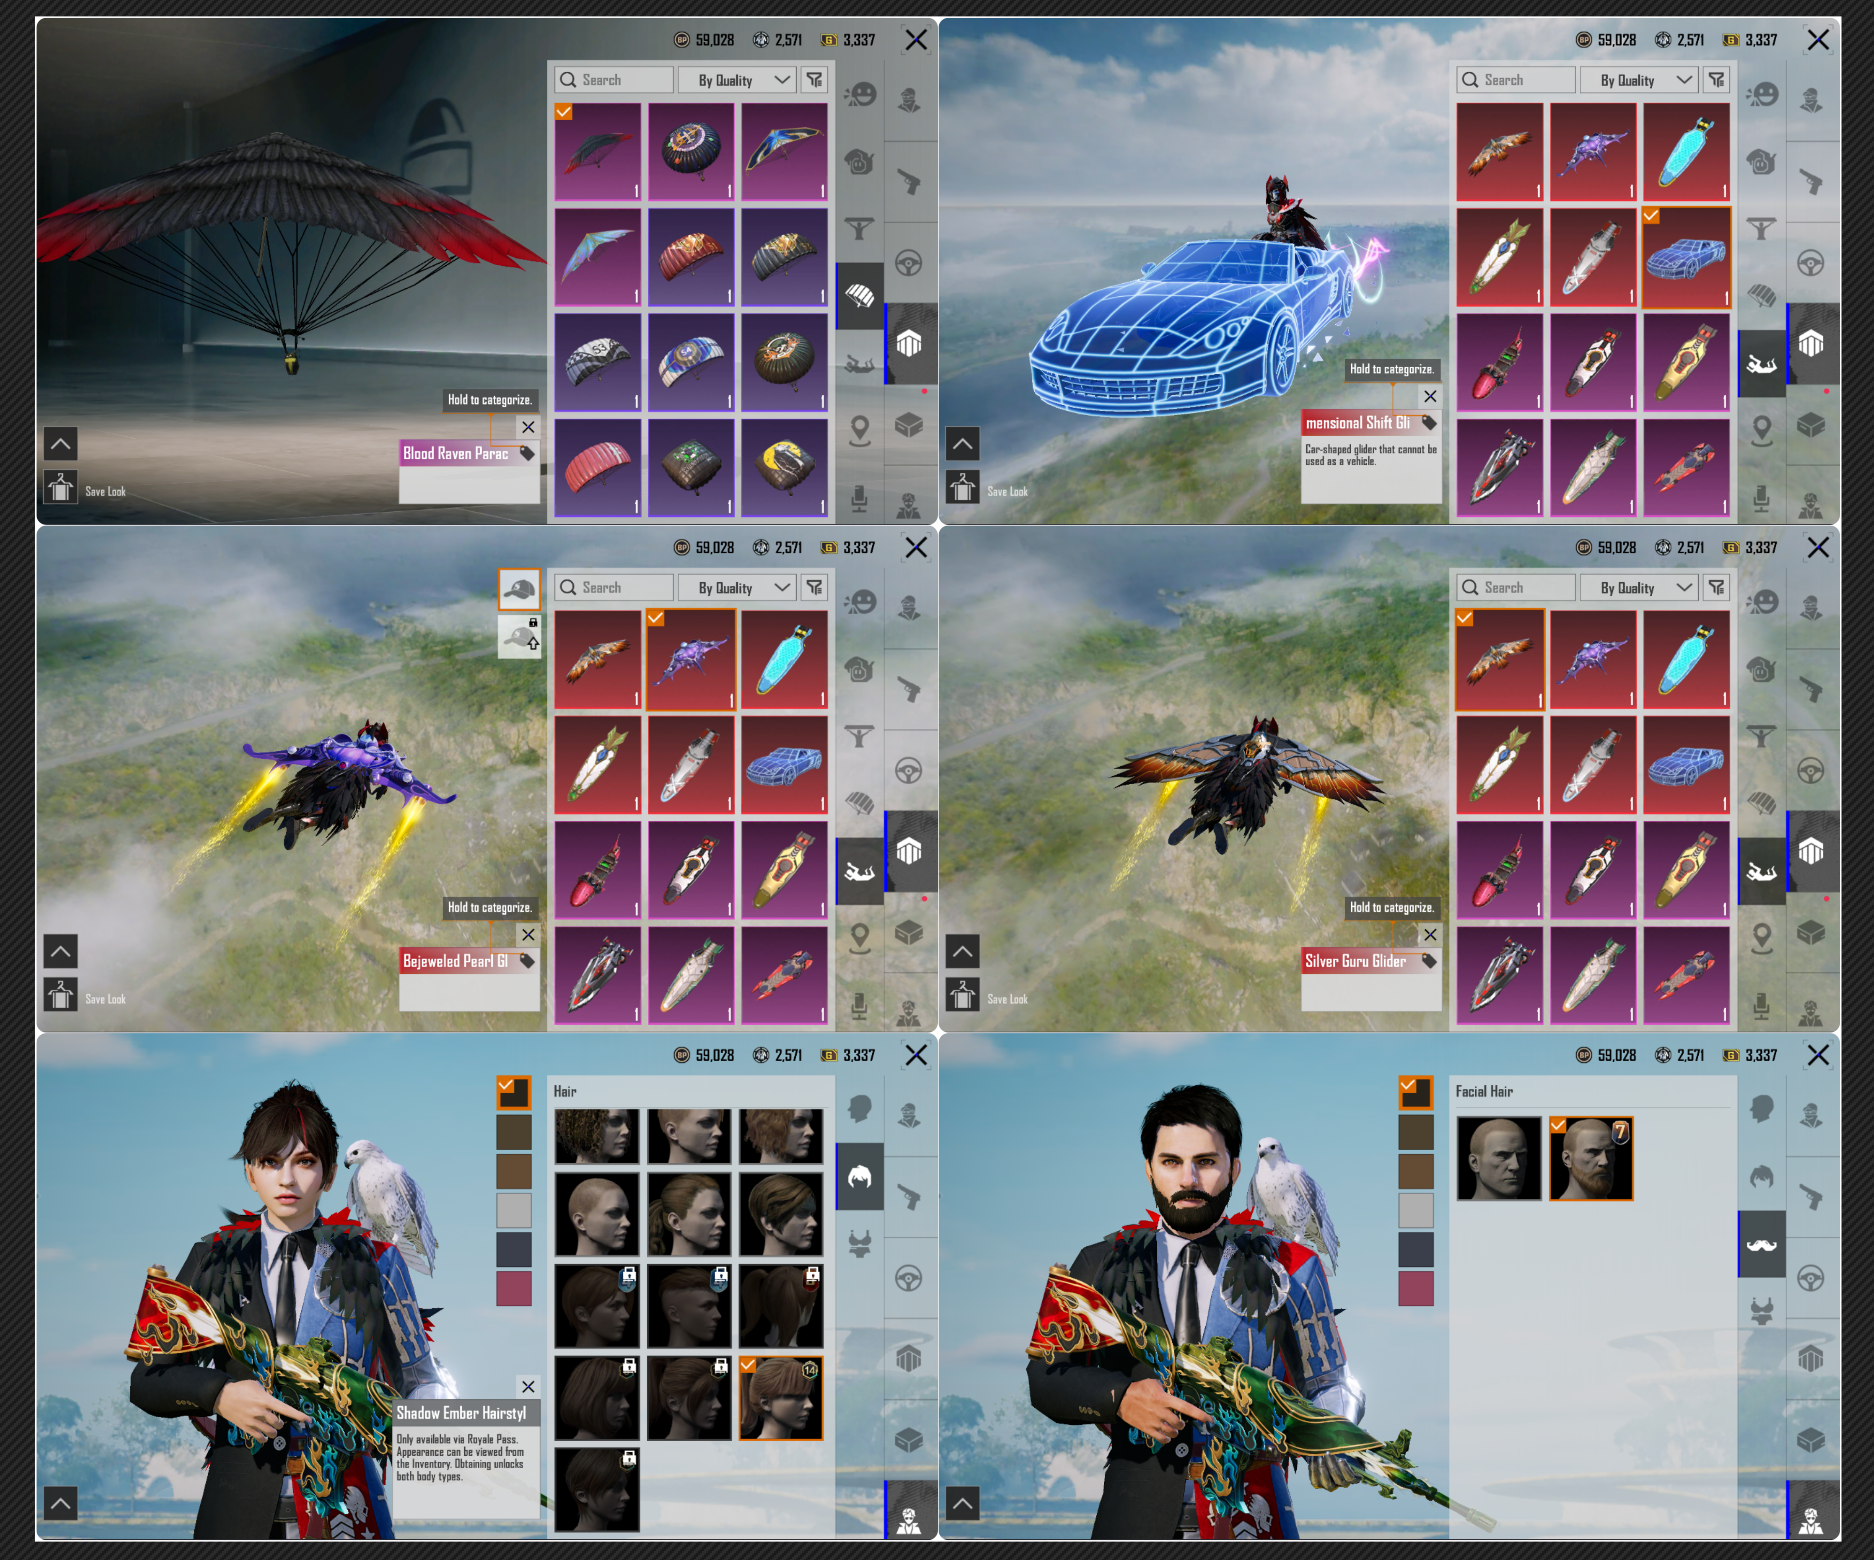Click the cap display icon in Bejeweled Pearl panel
Screen dimensions: 1874x1560
point(520,590)
